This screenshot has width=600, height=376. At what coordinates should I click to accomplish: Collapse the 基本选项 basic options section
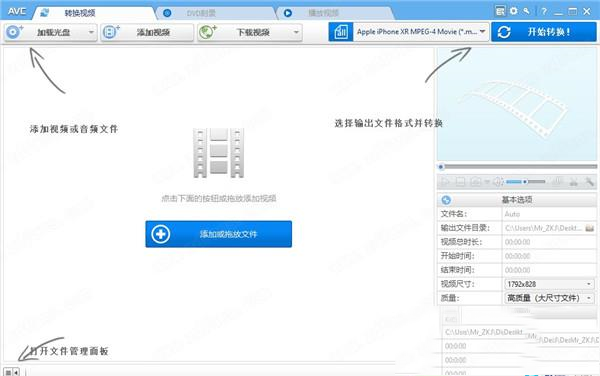tap(446, 200)
